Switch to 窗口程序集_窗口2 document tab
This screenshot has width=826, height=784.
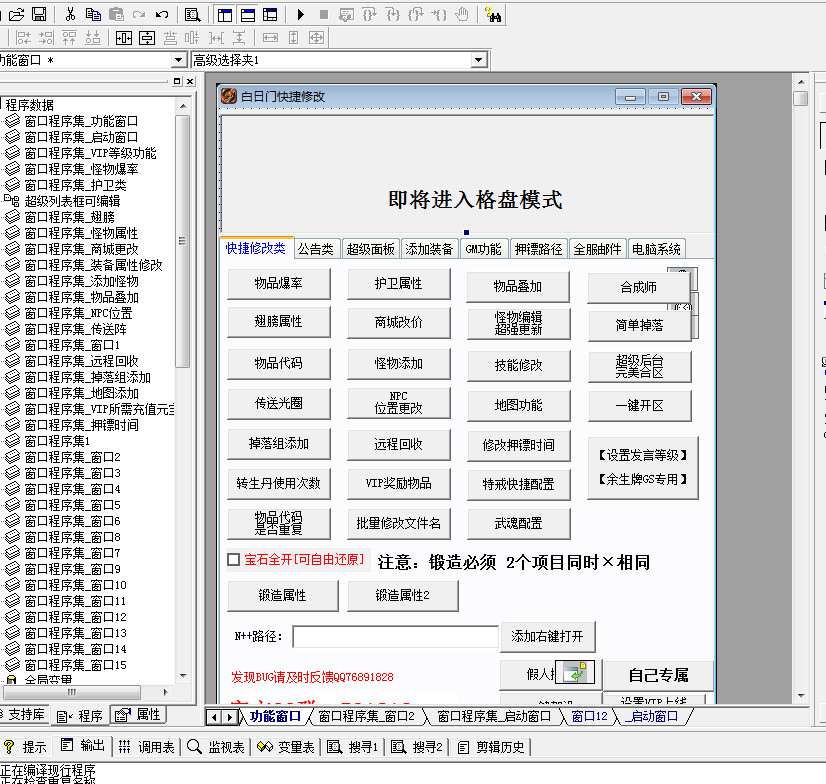(367, 716)
